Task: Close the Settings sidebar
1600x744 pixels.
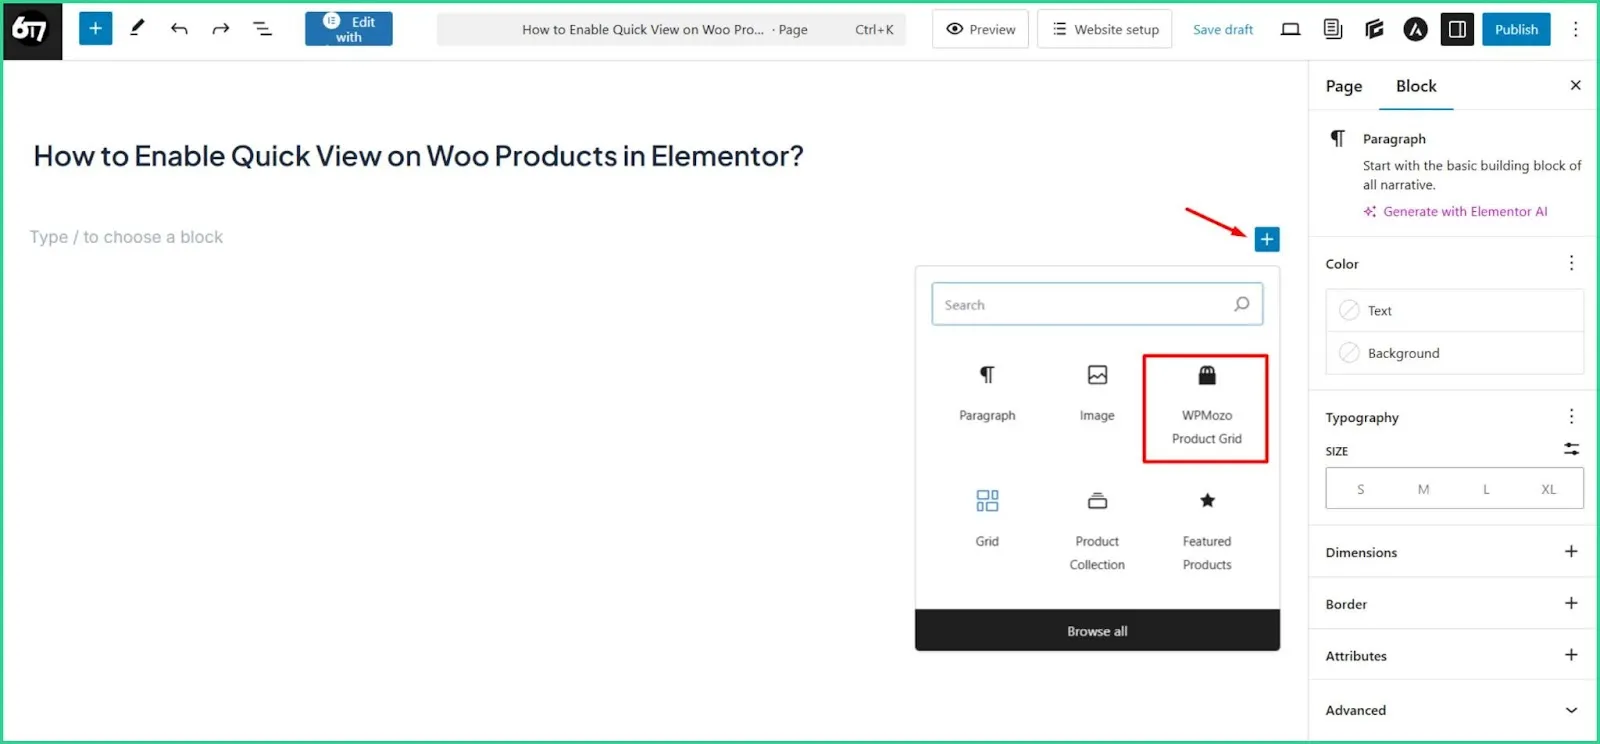Action: pos(1575,85)
